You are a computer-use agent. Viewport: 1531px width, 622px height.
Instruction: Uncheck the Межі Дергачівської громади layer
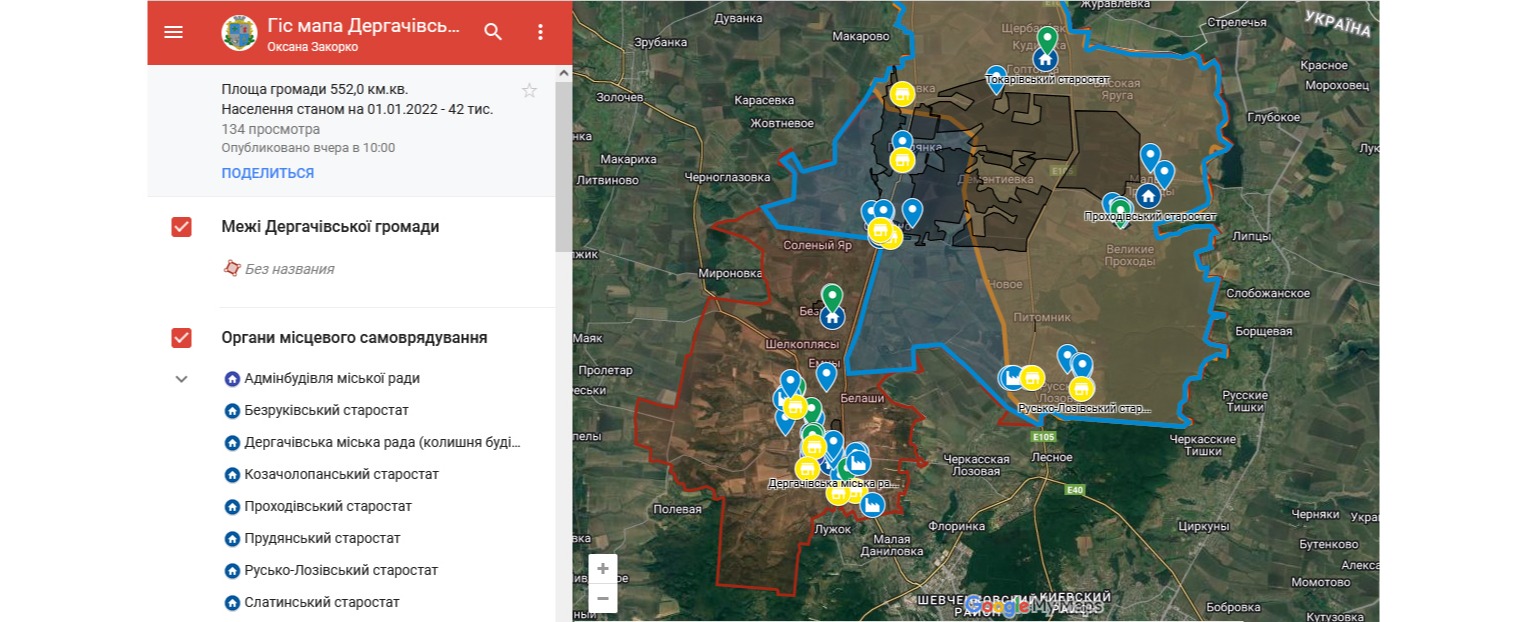point(181,227)
